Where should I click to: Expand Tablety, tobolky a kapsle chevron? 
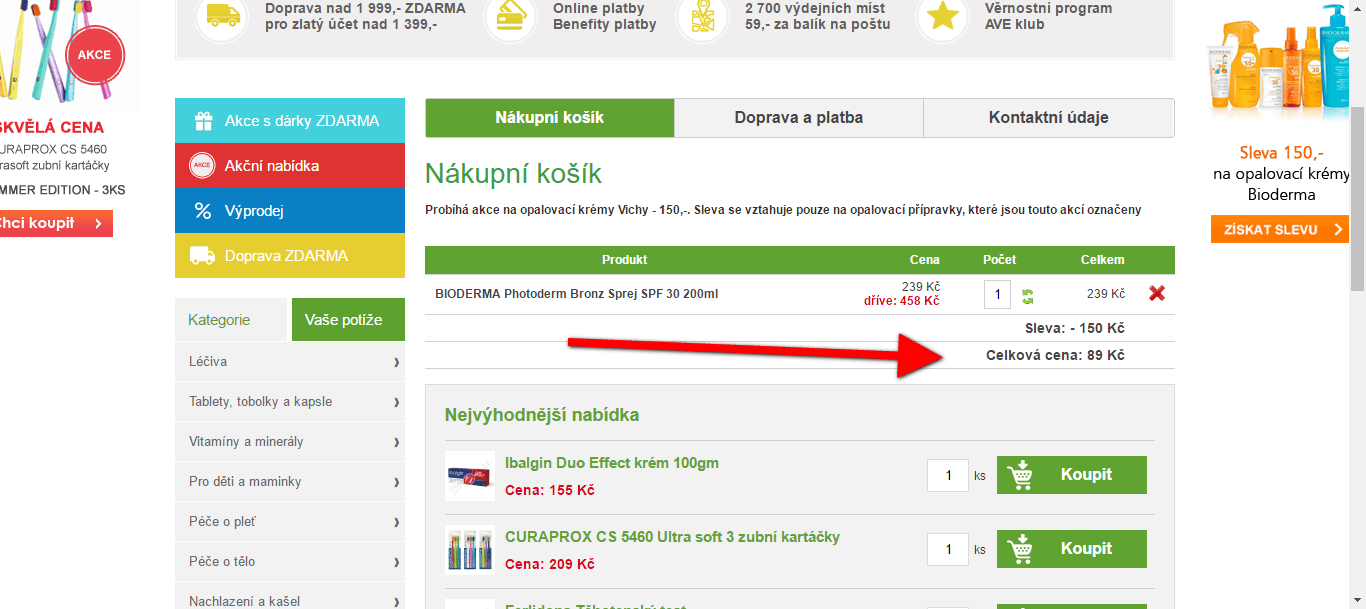coord(396,402)
